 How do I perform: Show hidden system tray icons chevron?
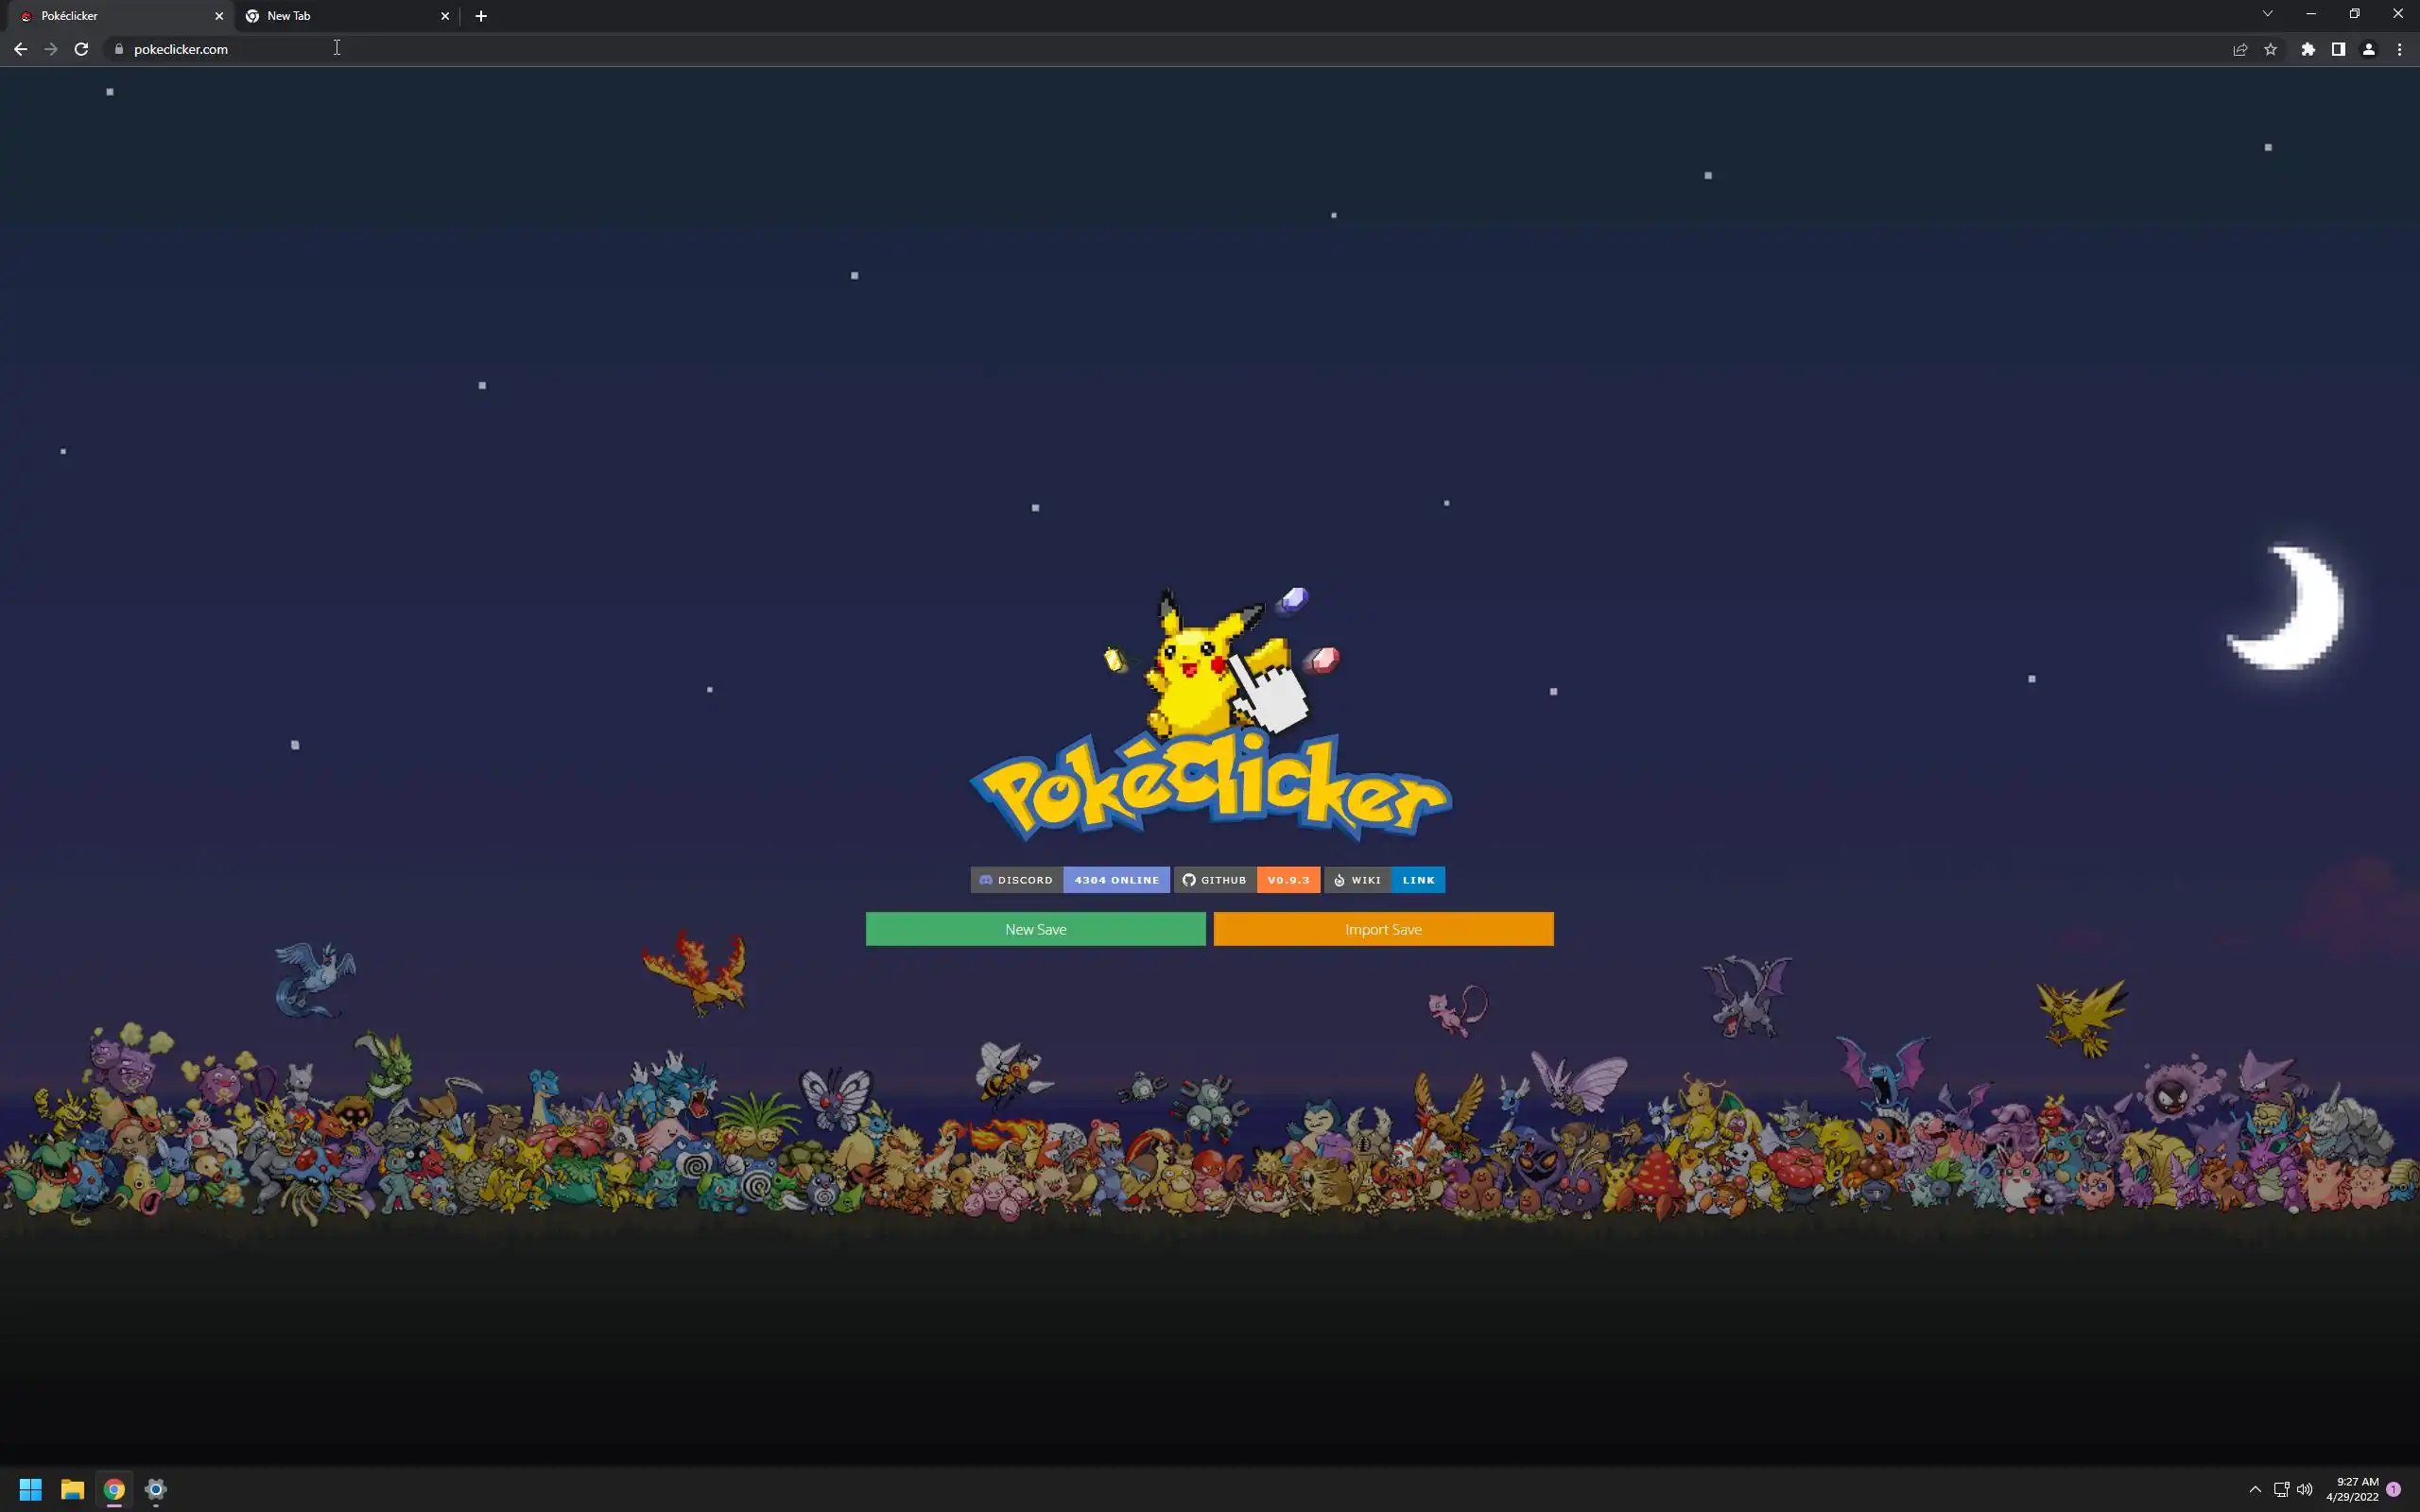click(2255, 1489)
